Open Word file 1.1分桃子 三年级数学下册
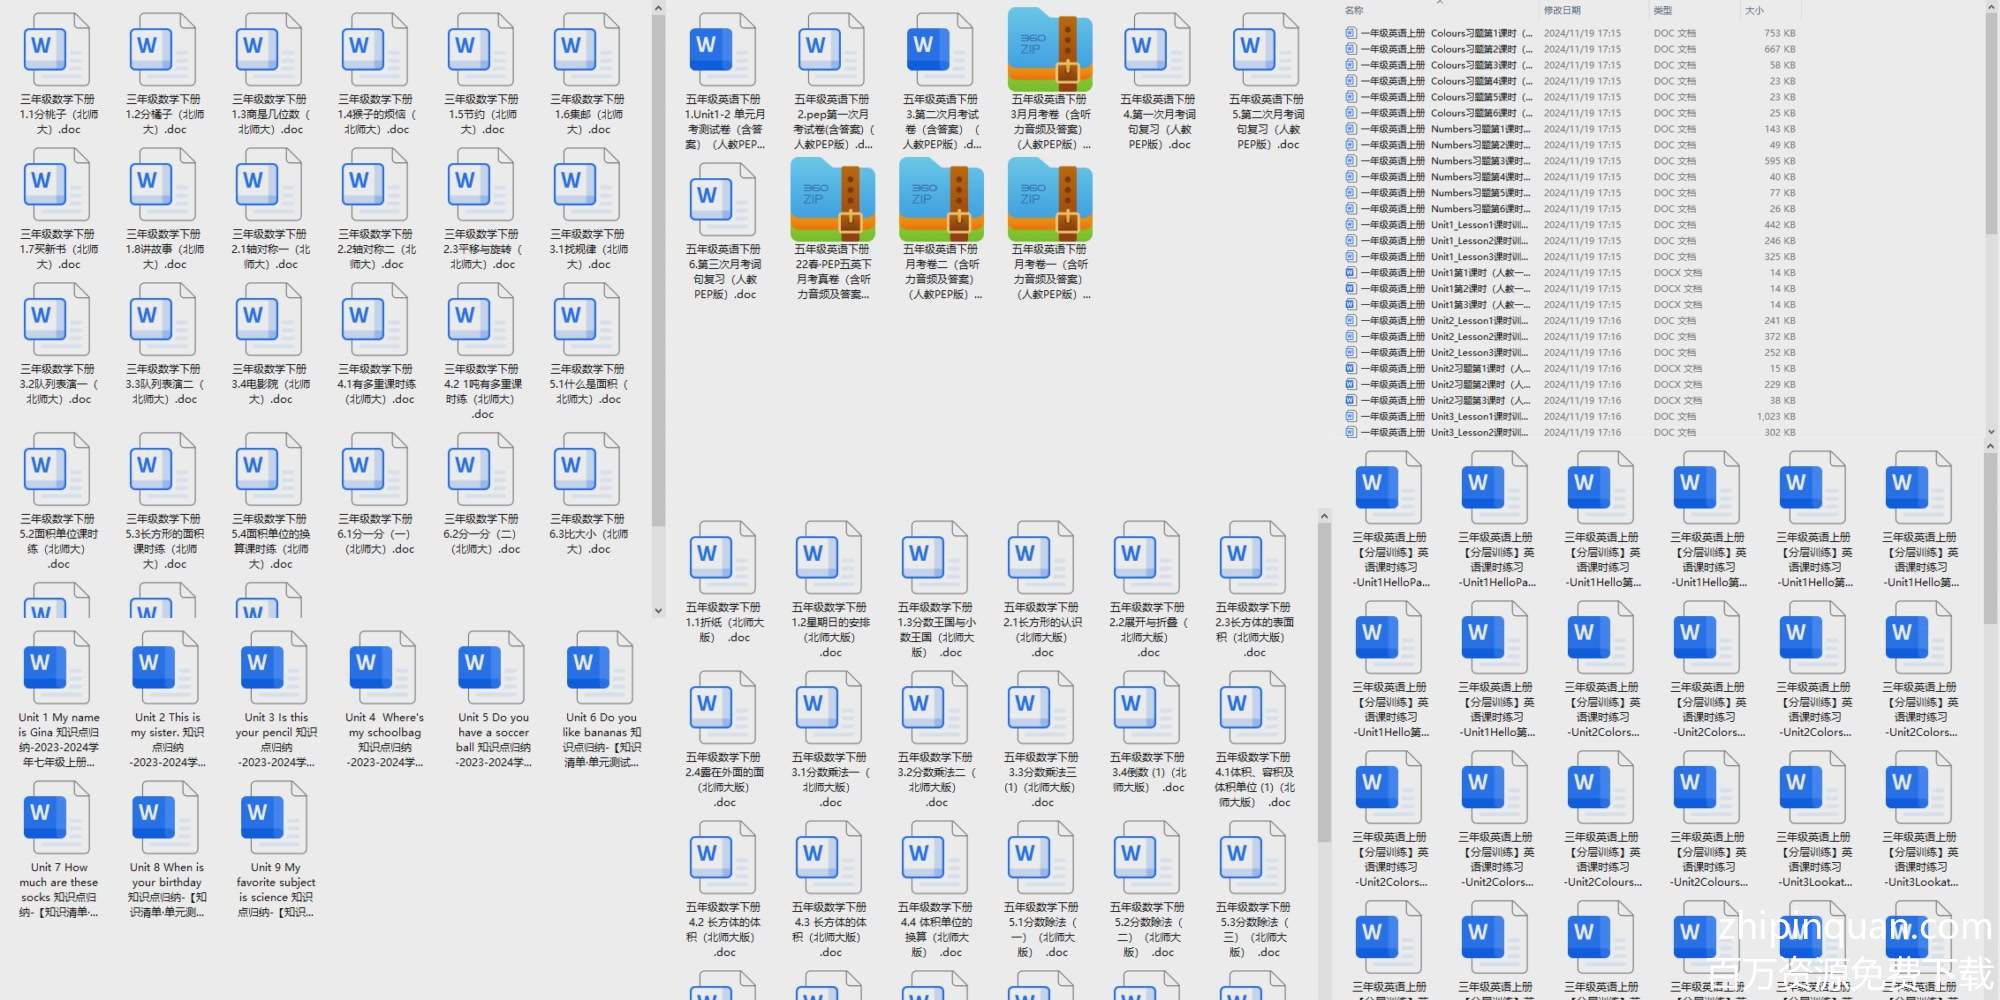2000x1000 pixels. pyautogui.click(x=58, y=50)
